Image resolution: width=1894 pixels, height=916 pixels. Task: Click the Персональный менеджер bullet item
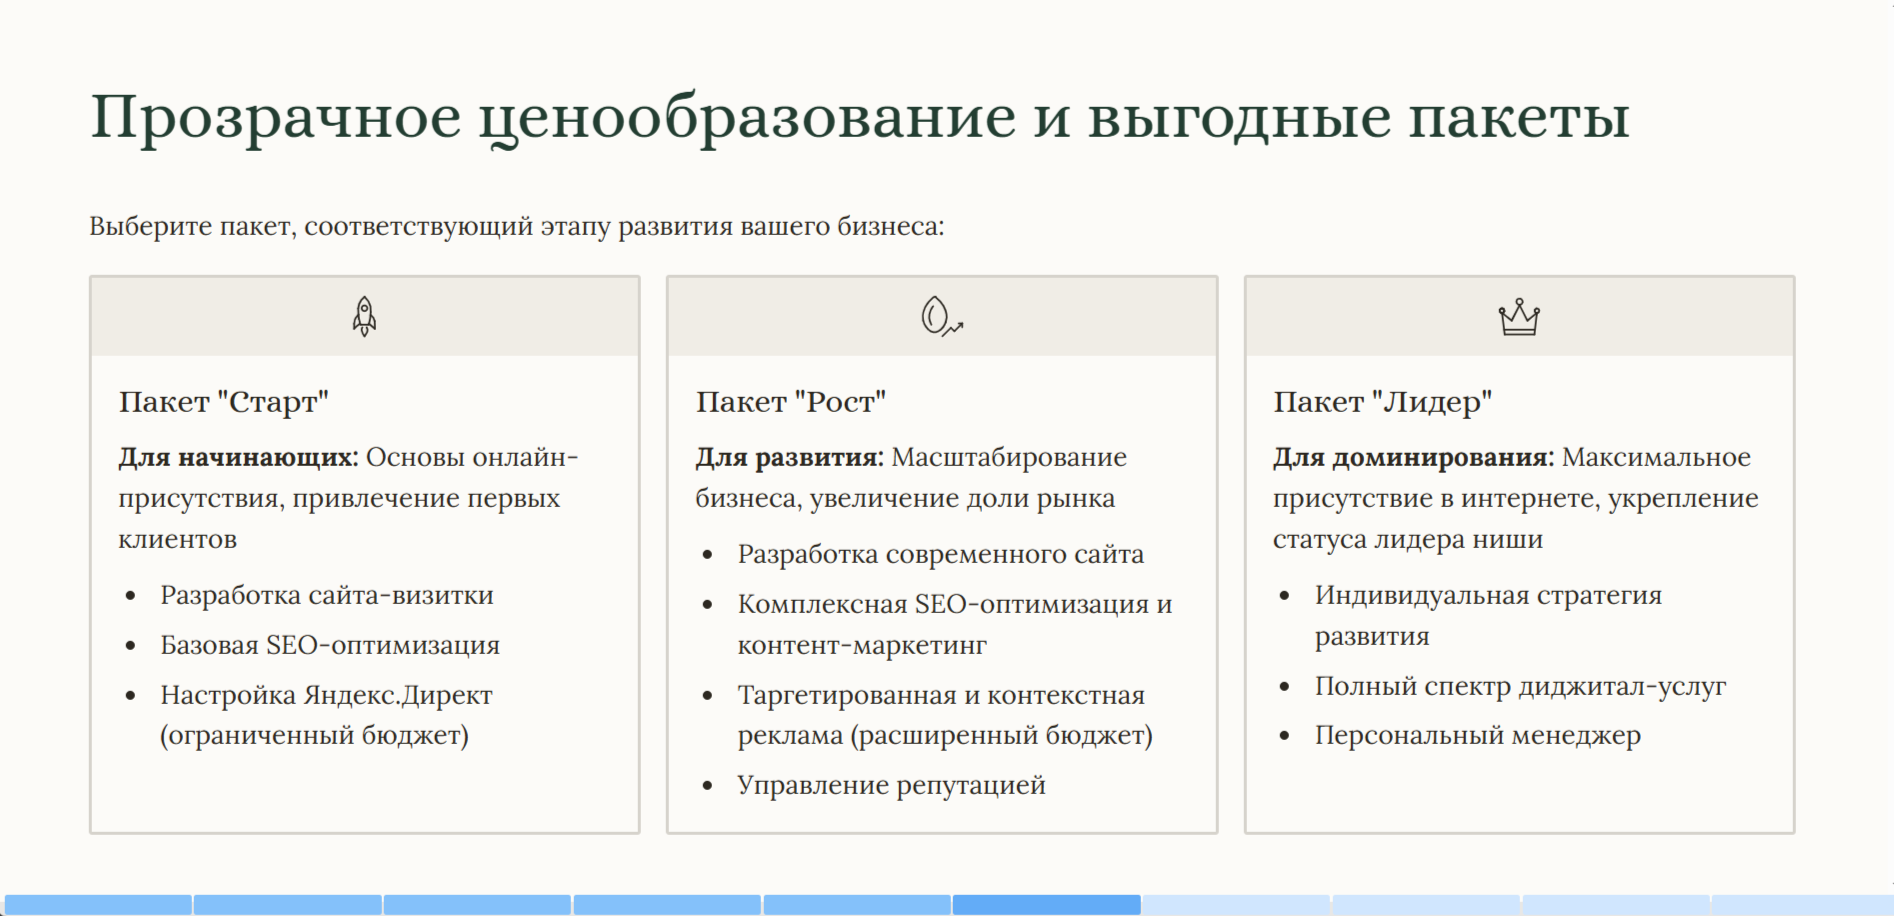[x=1477, y=736]
